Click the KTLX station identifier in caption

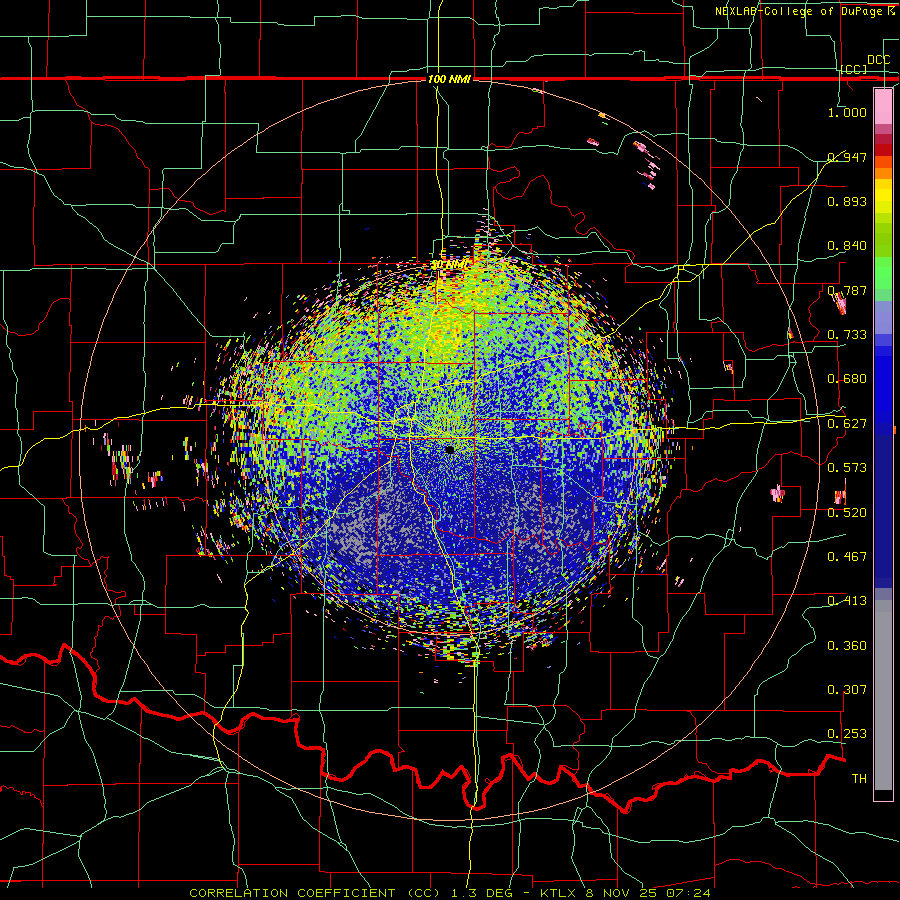click(560, 893)
